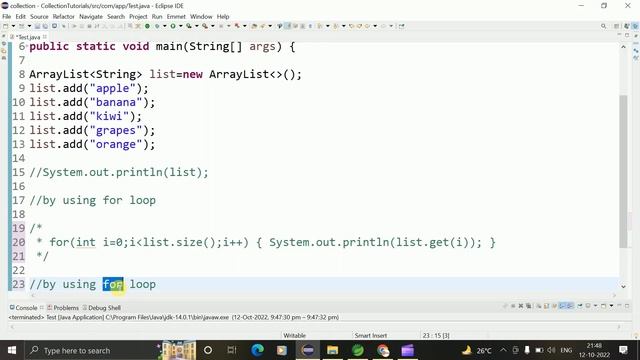The image size is (640, 360).
Task: Open the Project menu
Action: [138, 17]
